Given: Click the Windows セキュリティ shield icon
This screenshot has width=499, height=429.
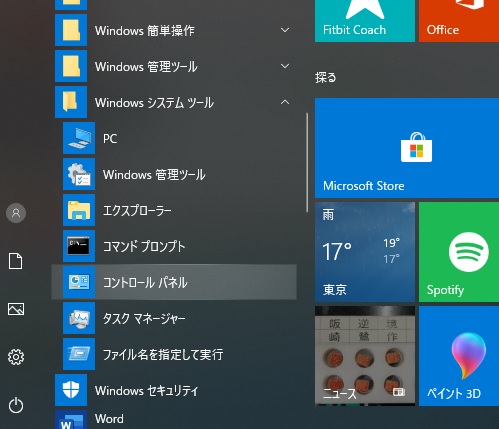Looking at the screenshot, I should click(71, 390).
